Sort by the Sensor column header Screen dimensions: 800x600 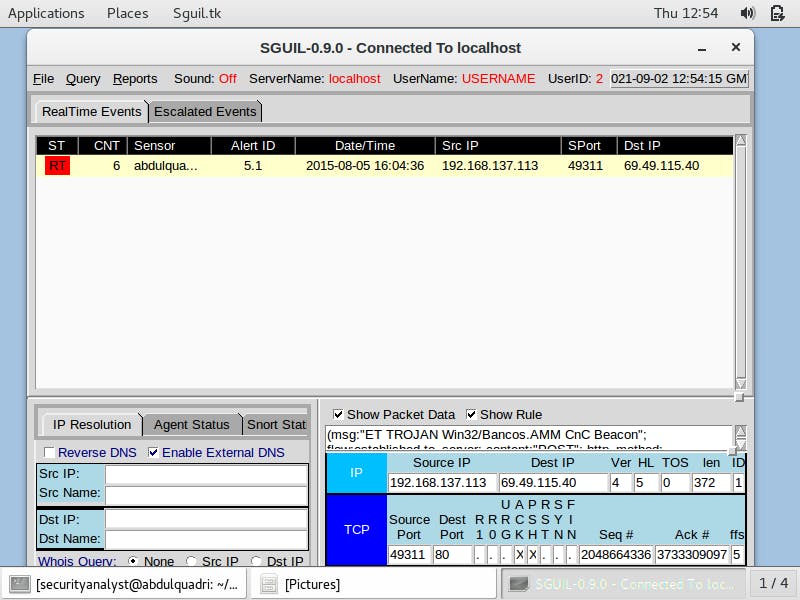(x=169, y=146)
